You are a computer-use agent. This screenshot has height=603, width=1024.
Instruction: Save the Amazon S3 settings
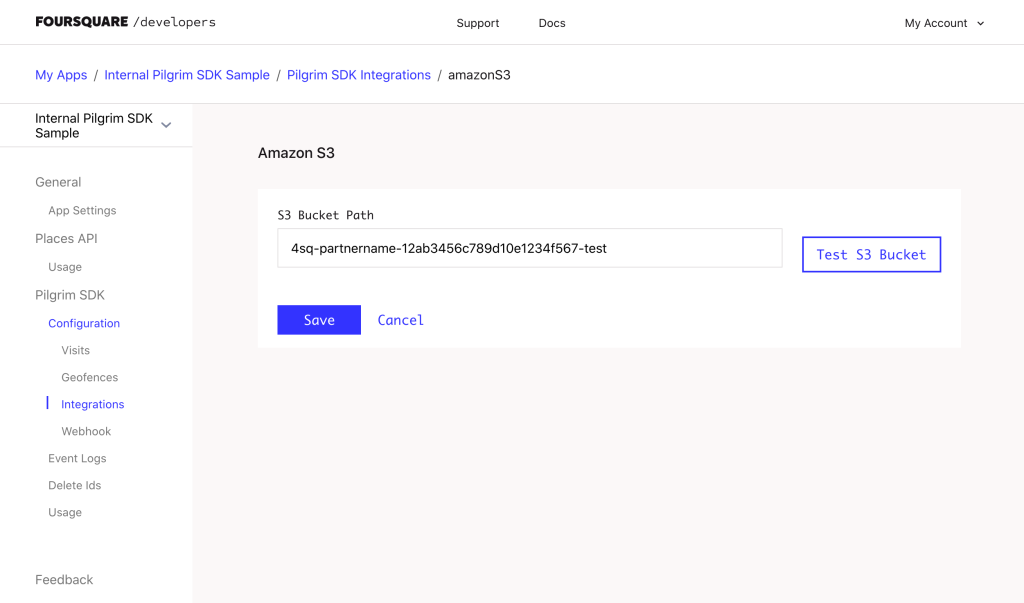319,319
